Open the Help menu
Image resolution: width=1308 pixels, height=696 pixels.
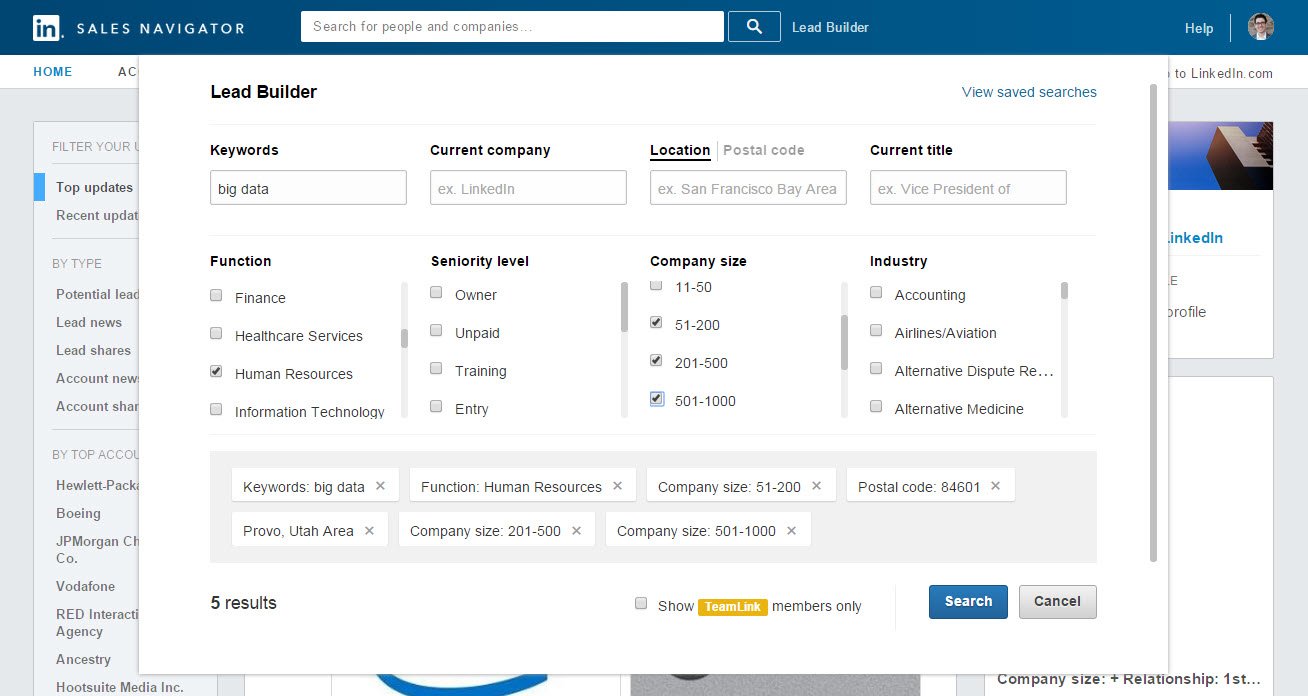point(1198,28)
